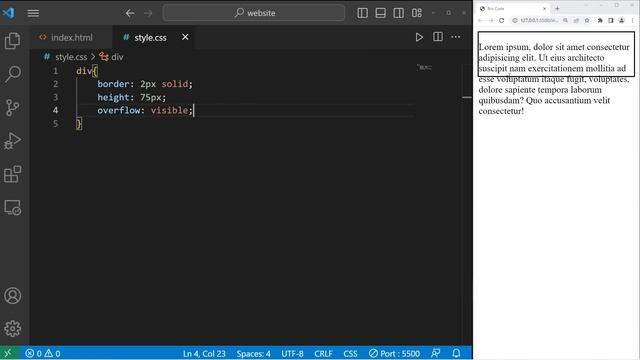Click the editor minimap code preview
Image resolution: width=640 pixels, height=360 pixels.
coord(424,67)
